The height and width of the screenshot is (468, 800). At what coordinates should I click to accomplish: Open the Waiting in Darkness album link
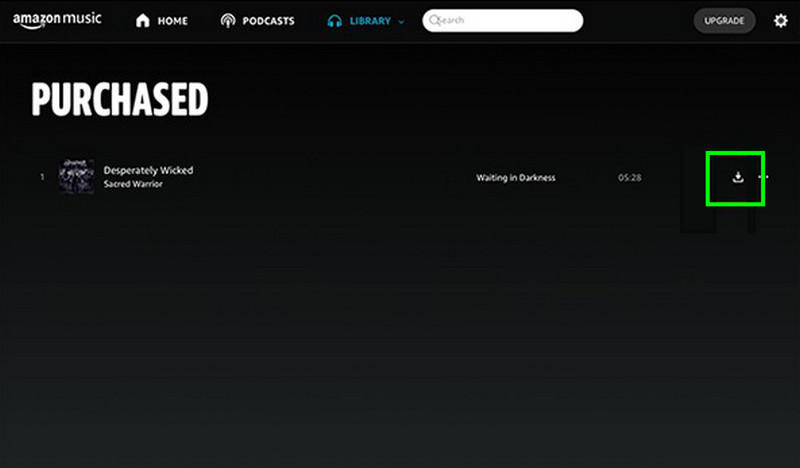(516, 178)
